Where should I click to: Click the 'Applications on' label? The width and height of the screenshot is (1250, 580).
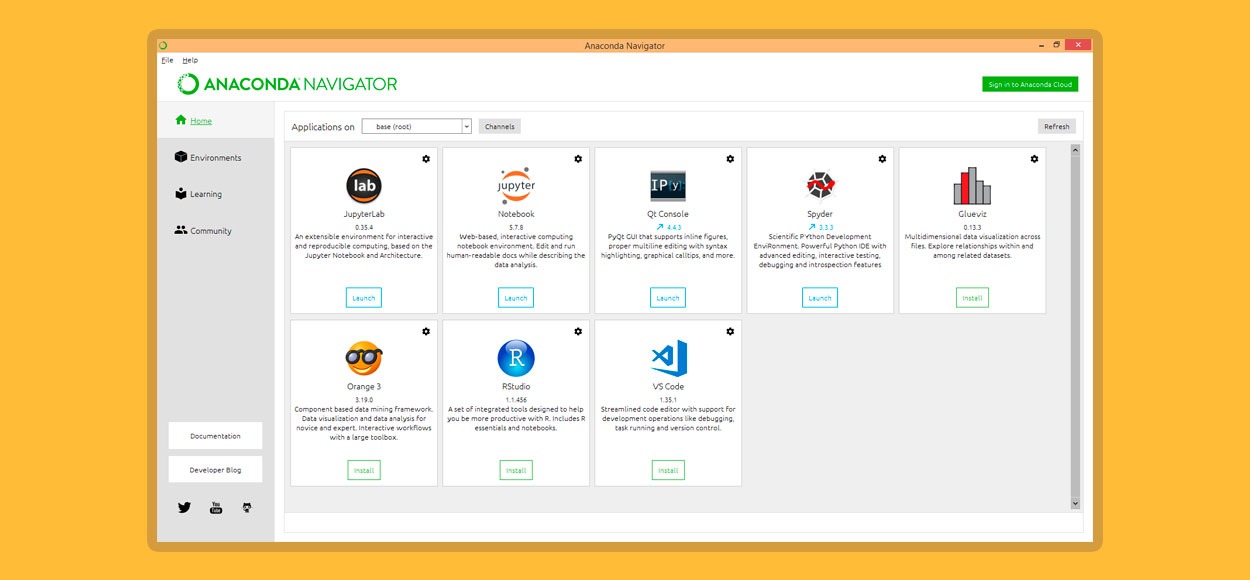click(323, 127)
